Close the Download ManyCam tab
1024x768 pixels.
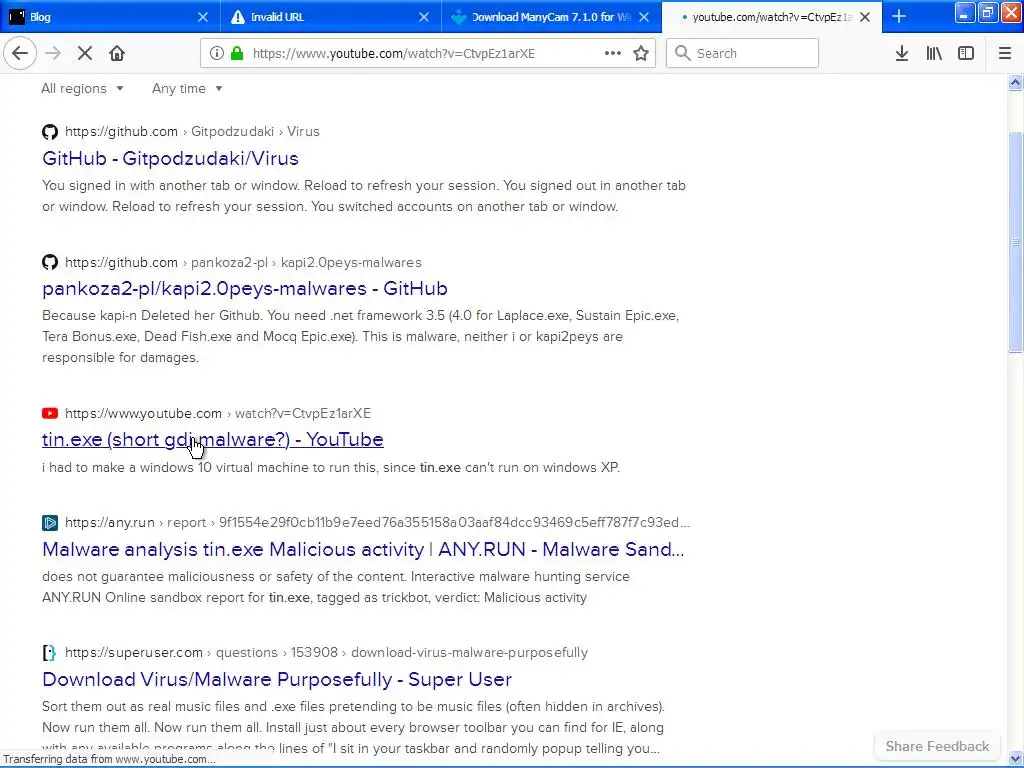click(x=644, y=17)
